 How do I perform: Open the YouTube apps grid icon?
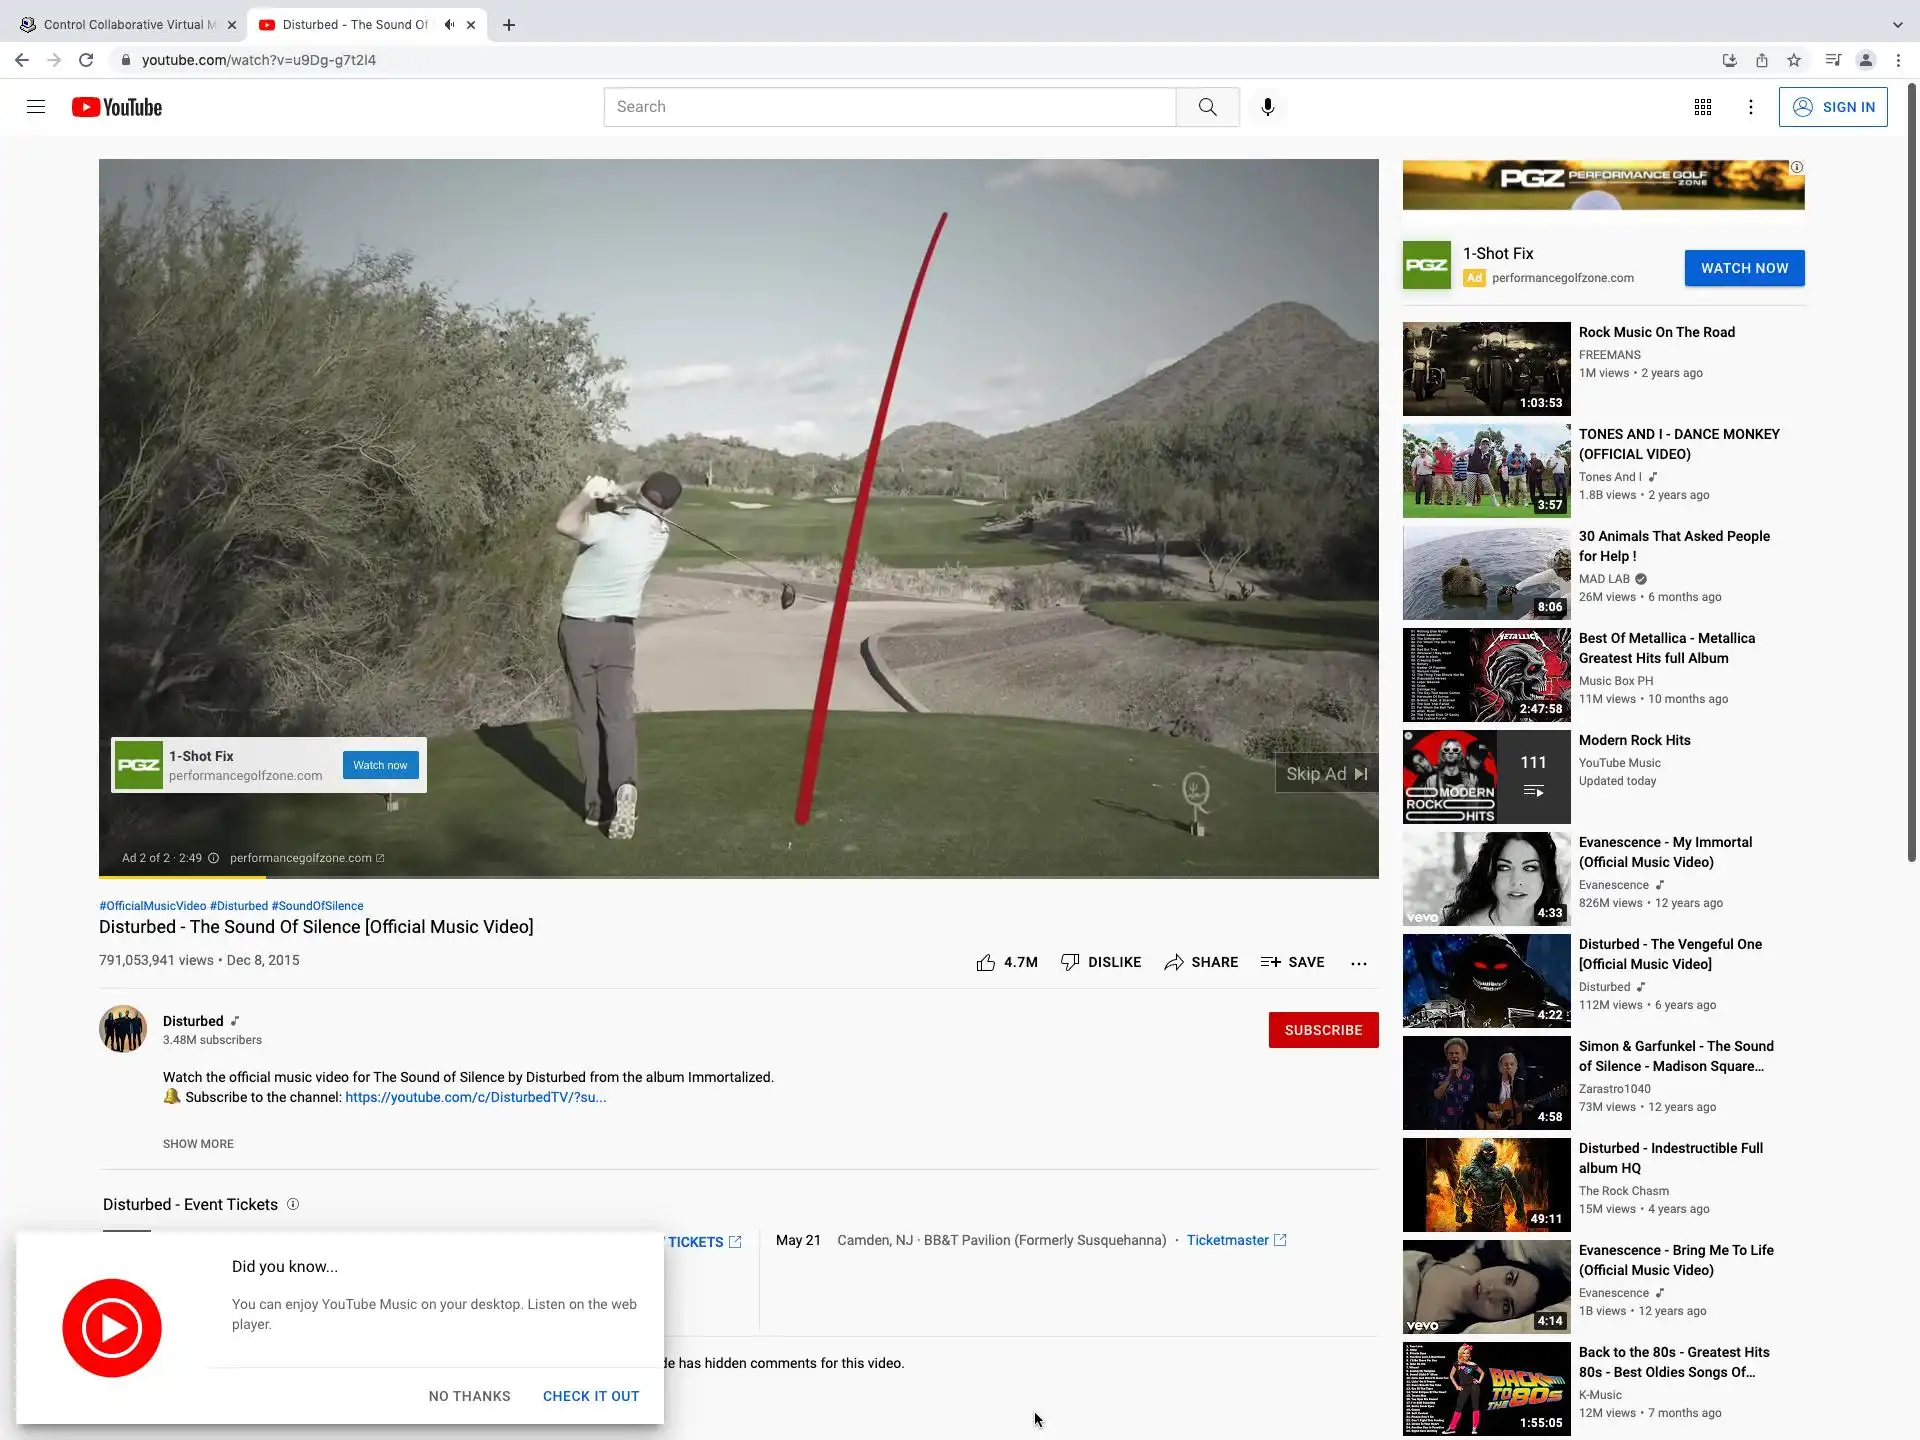click(1702, 107)
